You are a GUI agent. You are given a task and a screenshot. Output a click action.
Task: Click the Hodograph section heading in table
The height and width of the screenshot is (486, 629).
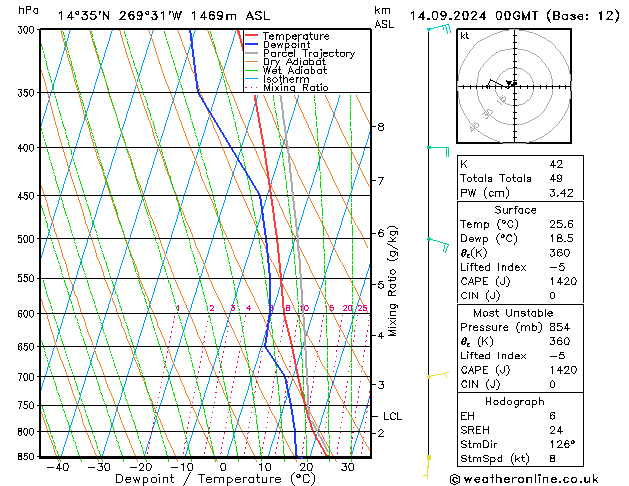515,402
